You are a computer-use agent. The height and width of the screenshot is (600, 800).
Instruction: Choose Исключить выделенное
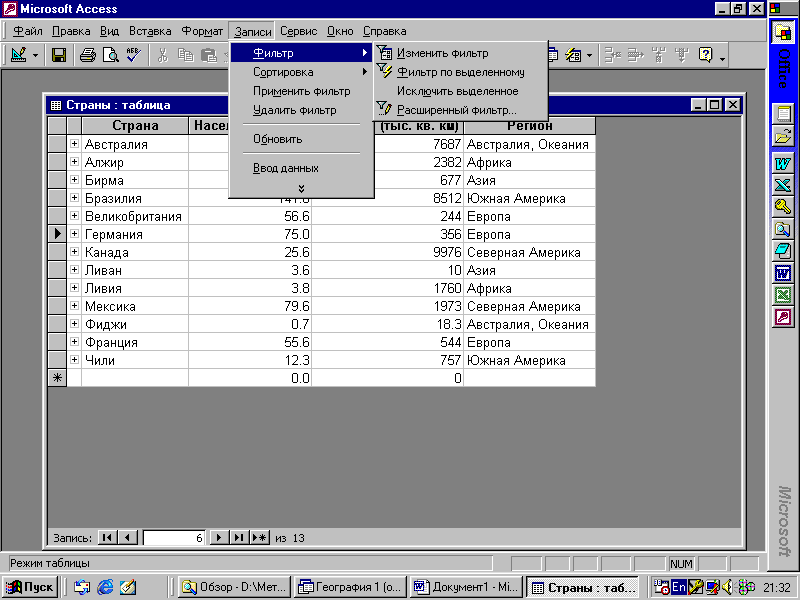[x=461, y=91]
